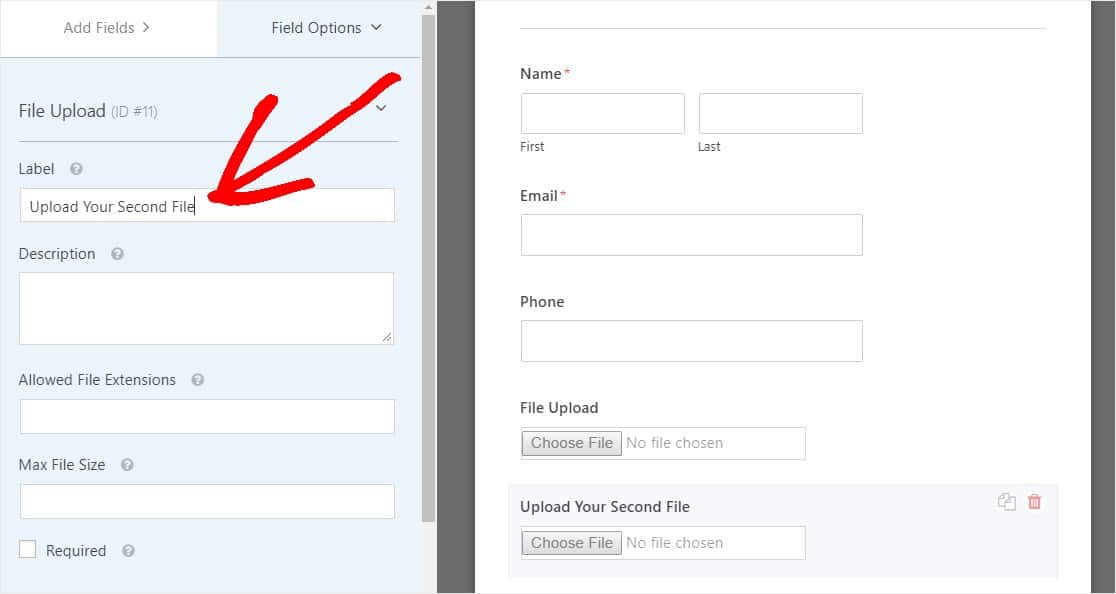
Task: Focus the Label input field
Action: tap(207, 206)
